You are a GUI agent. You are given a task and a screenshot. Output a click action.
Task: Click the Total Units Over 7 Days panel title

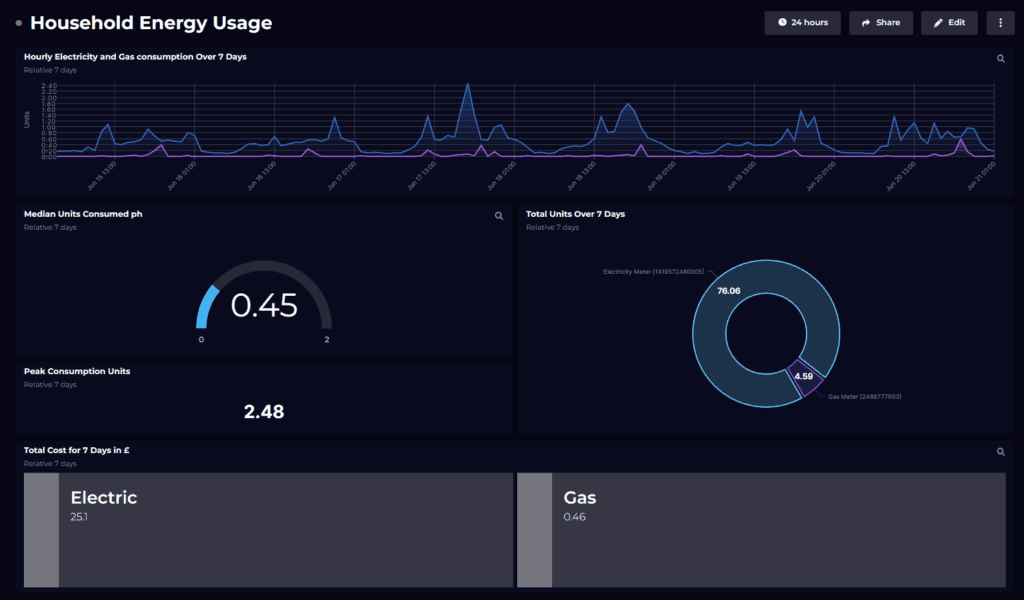point(578,214)
